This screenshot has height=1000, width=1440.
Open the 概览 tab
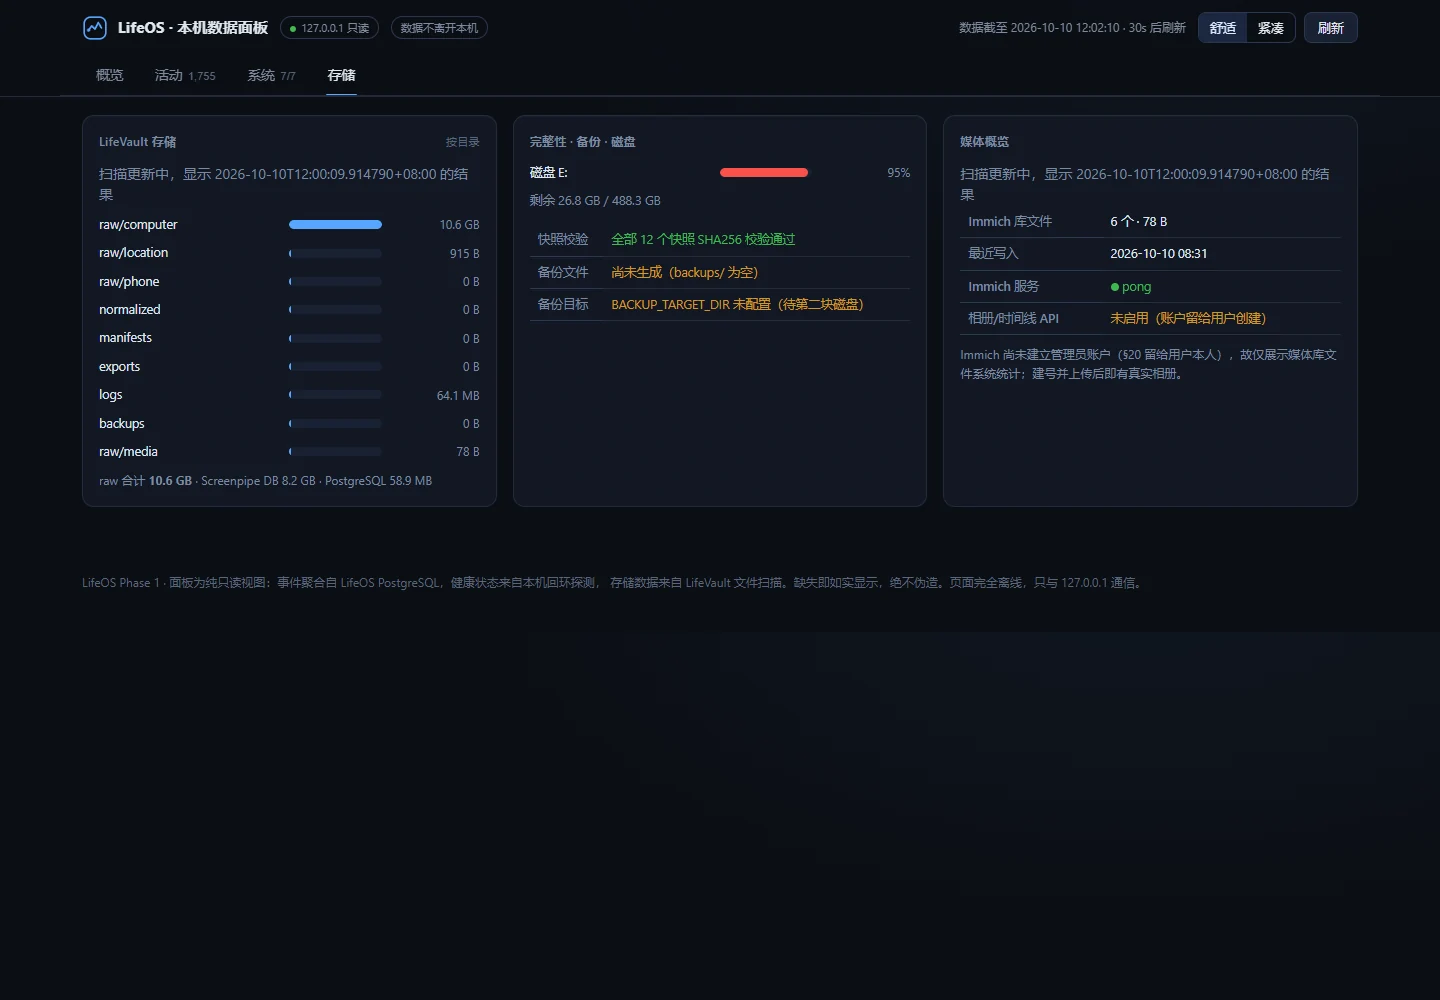110,75
